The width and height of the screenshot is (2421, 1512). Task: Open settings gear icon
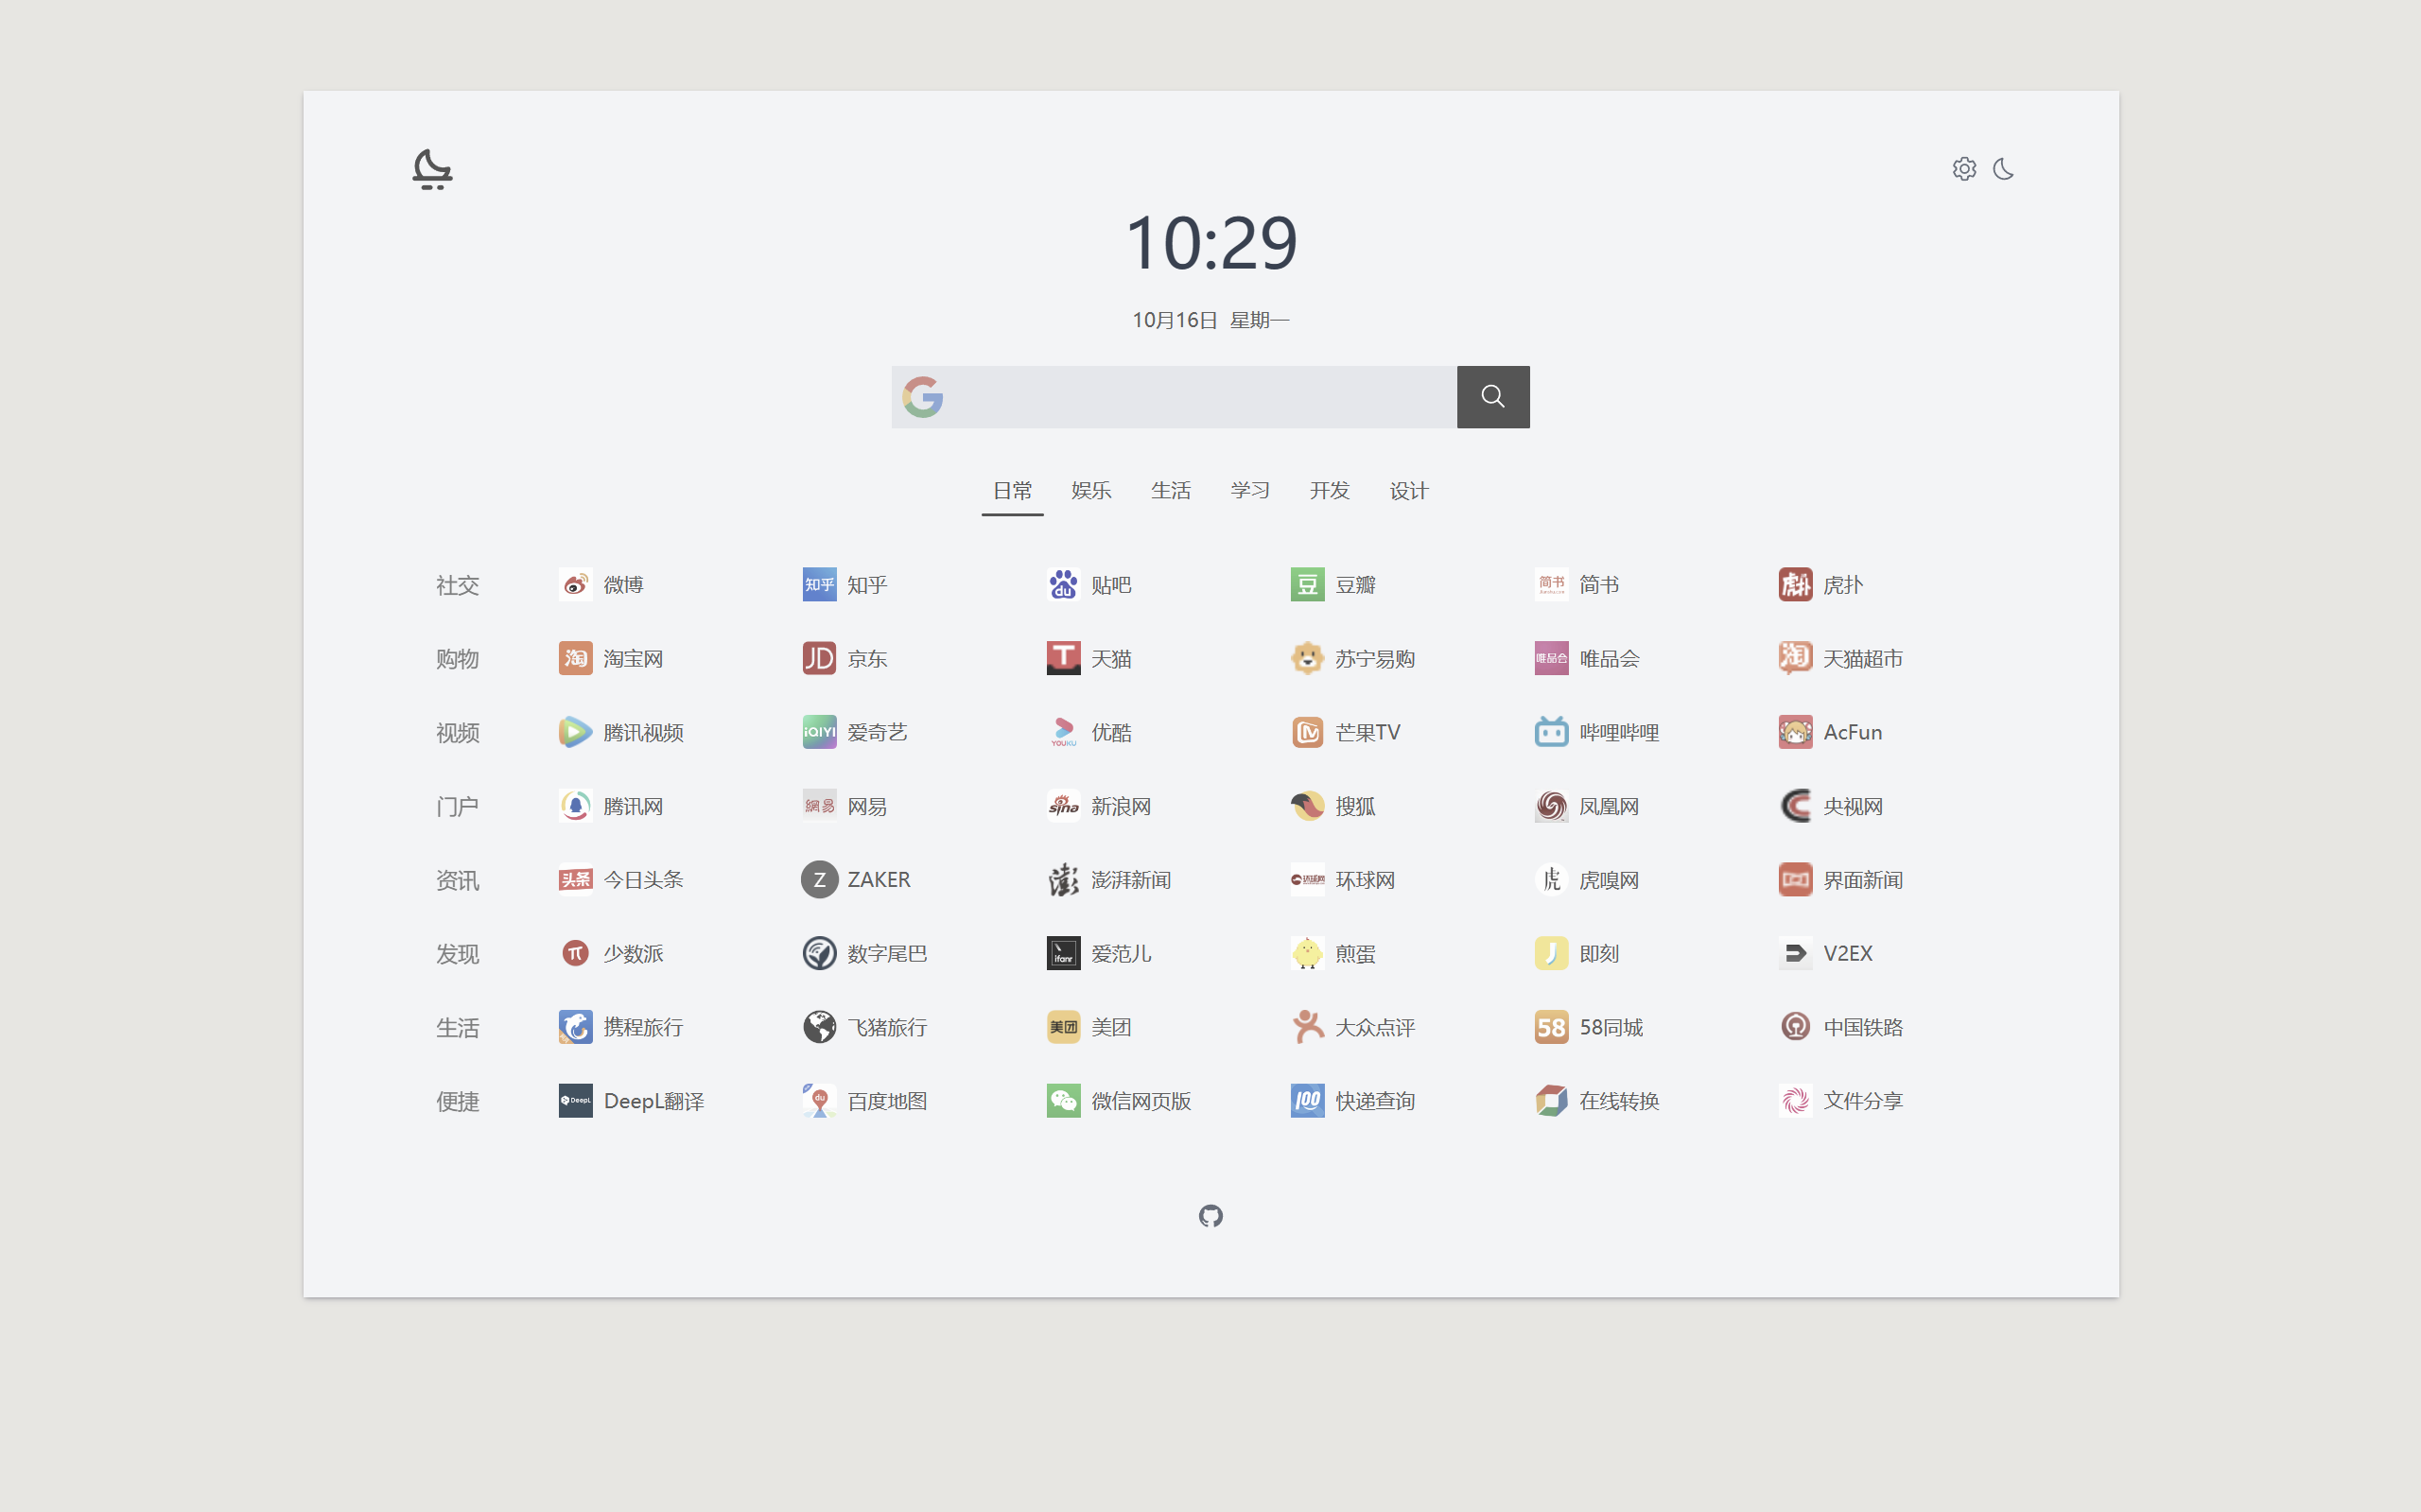pyautogui.click(x=1963, y=169)
